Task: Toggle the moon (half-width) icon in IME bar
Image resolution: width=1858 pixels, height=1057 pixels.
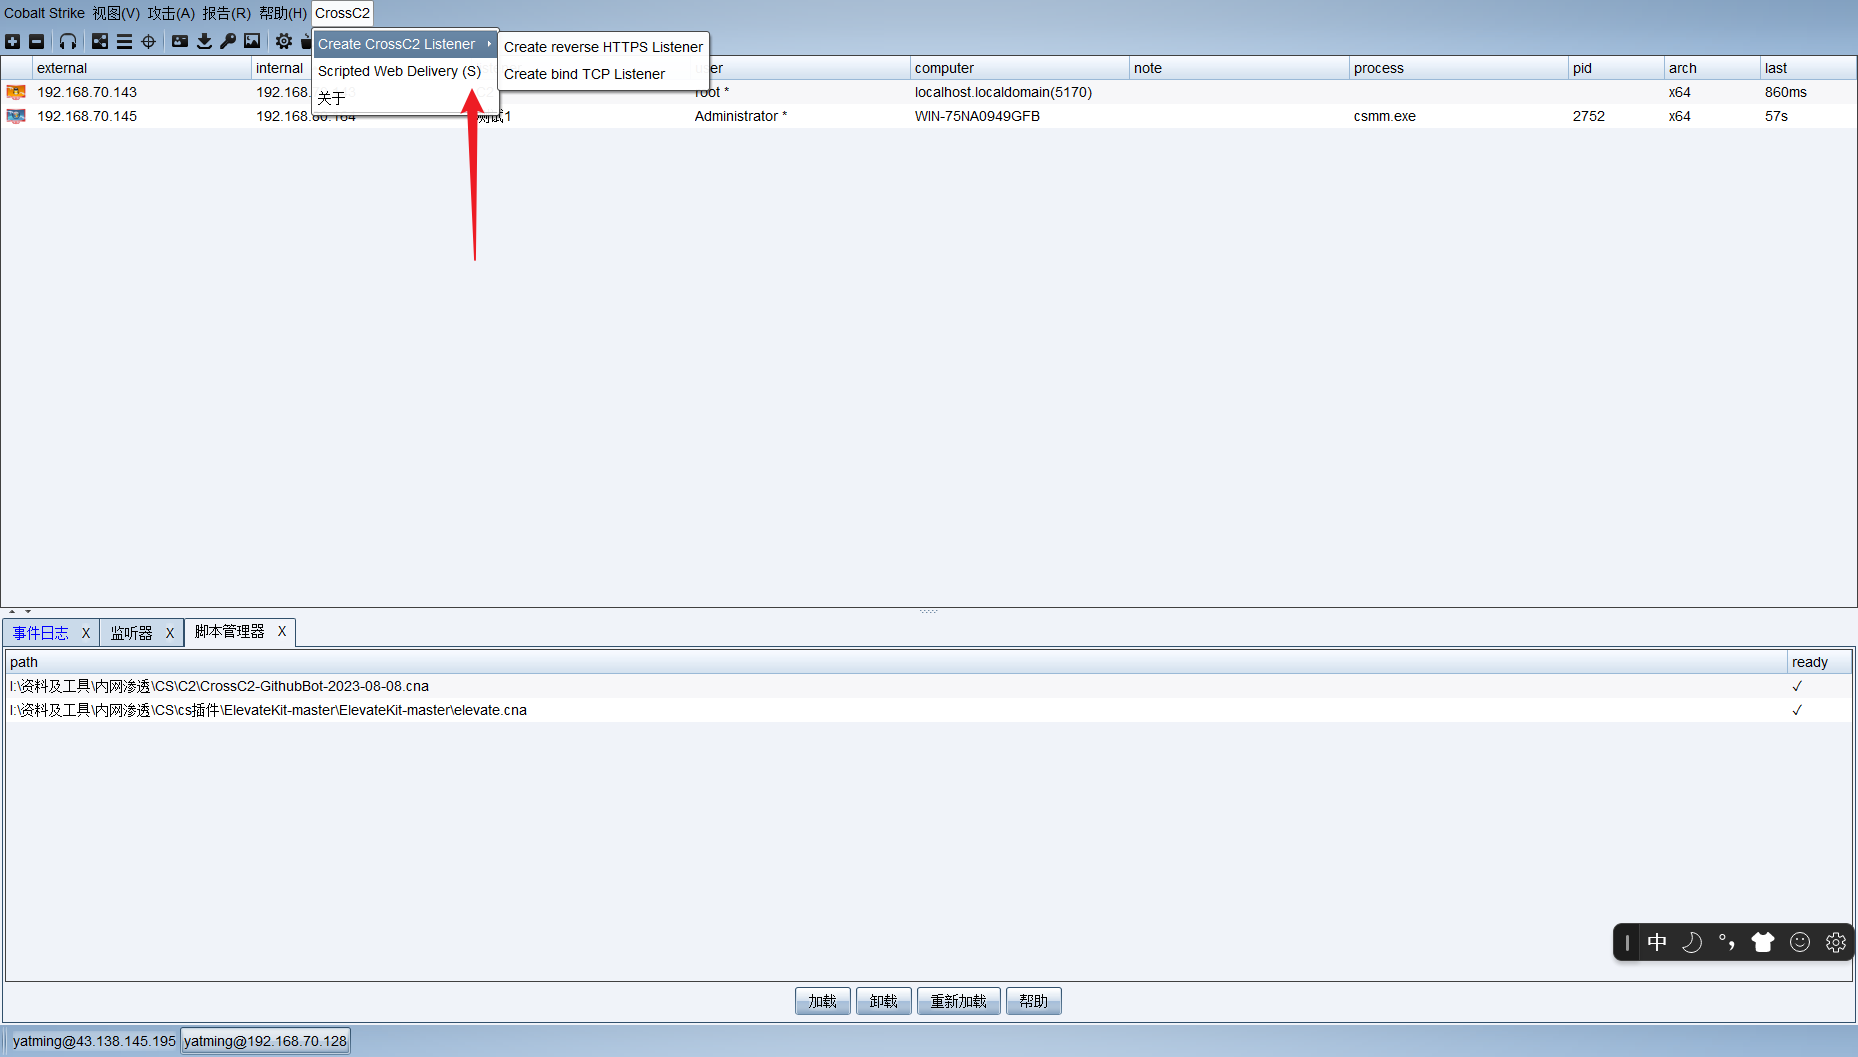Action: (1692, 942)
